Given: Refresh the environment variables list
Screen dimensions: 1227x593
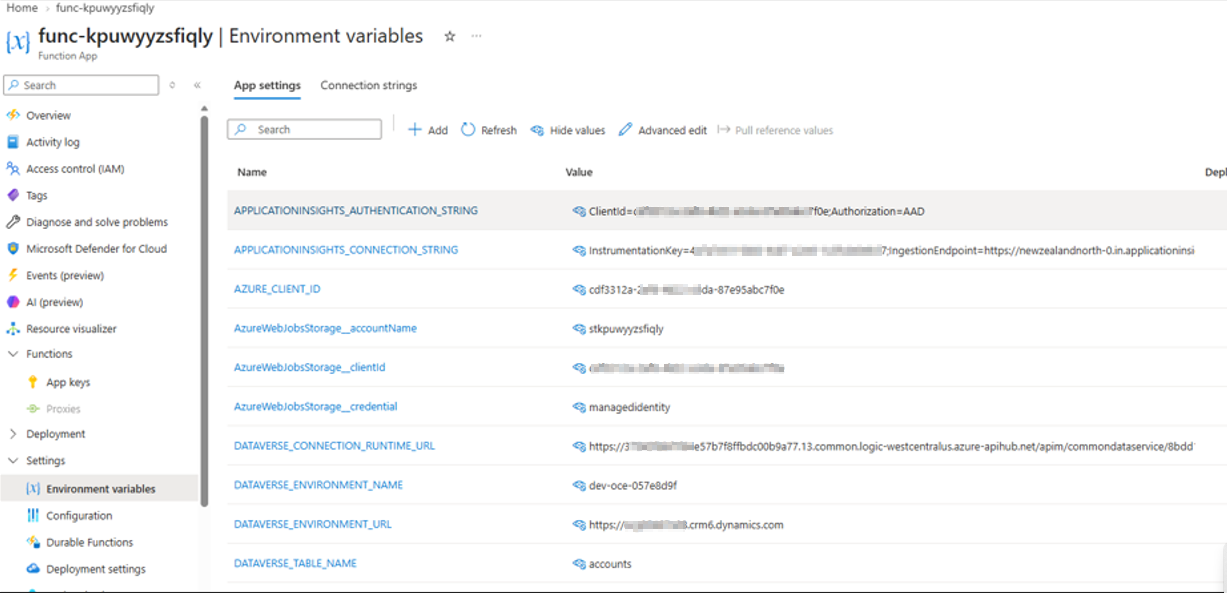Looking at the screenshot, I should click(489, 130).
